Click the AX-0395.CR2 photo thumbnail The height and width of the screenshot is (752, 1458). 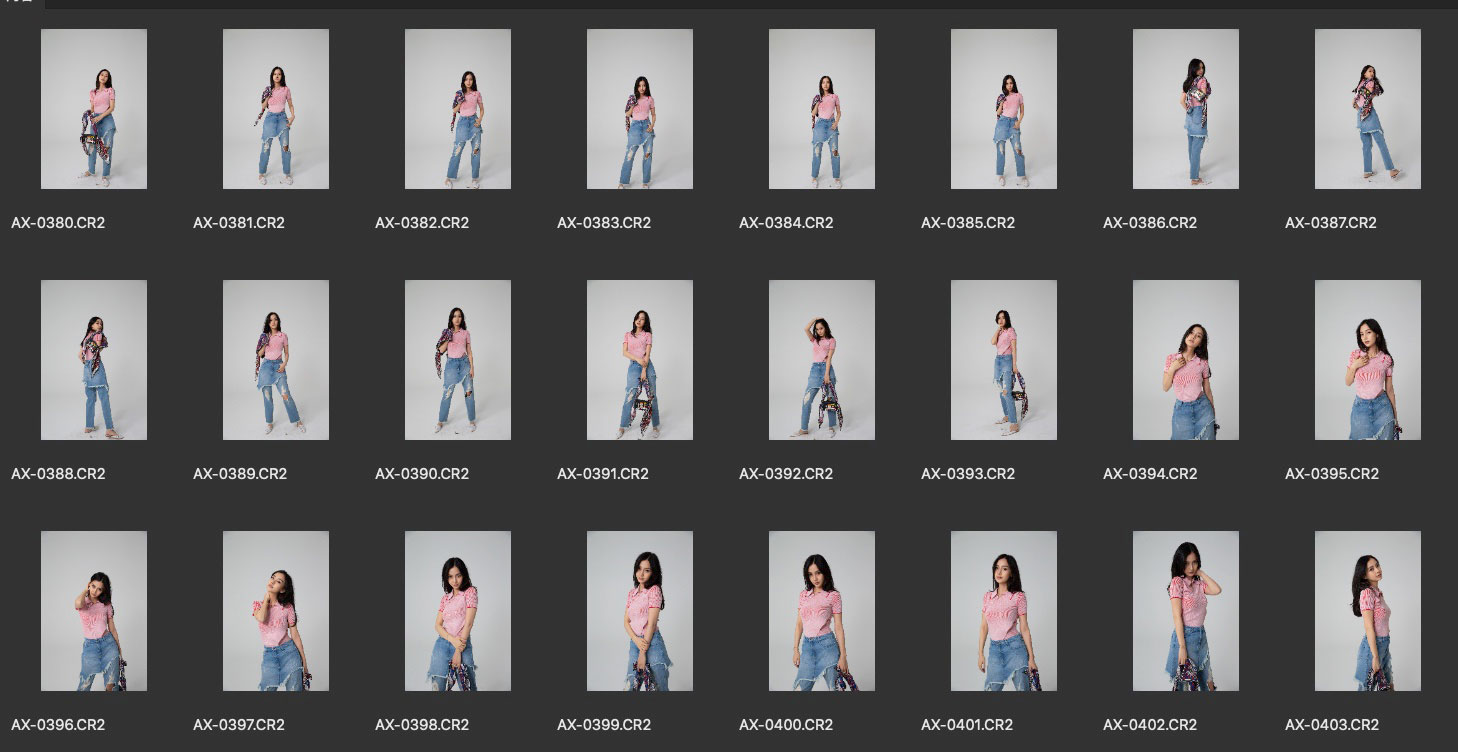pos(1368,360)
